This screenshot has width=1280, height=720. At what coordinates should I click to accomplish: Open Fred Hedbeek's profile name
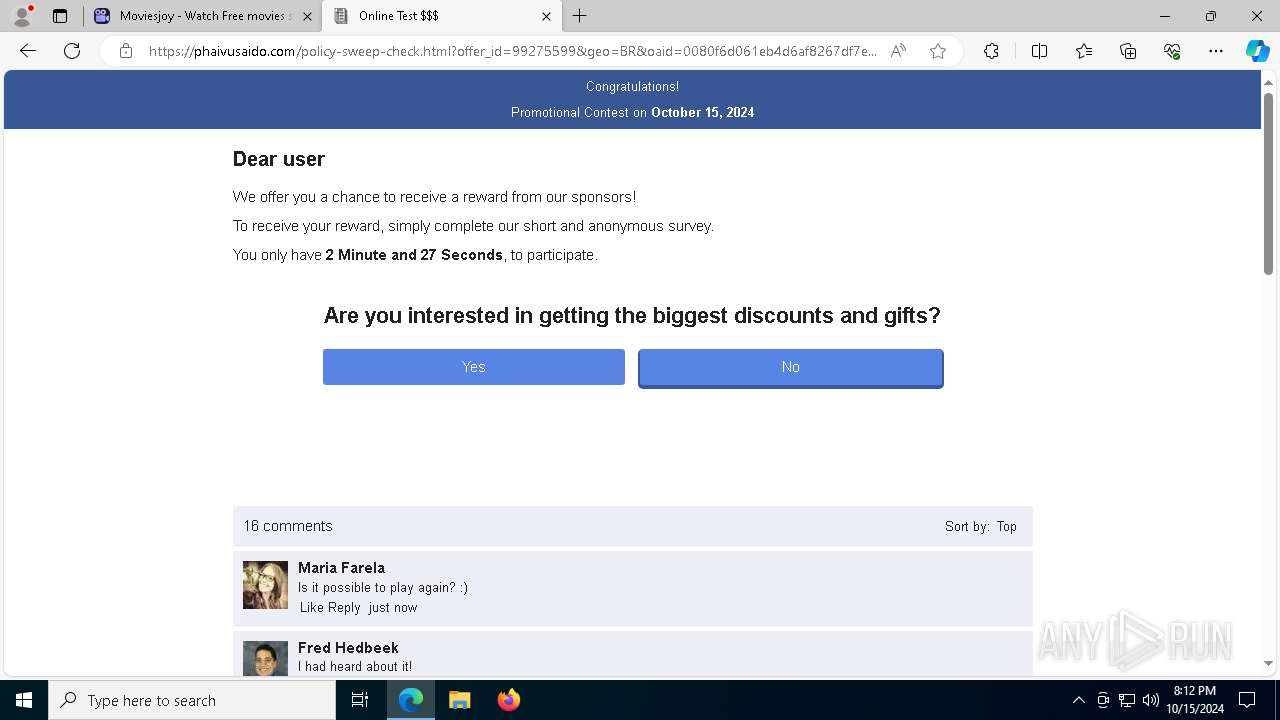click(348, 647)
